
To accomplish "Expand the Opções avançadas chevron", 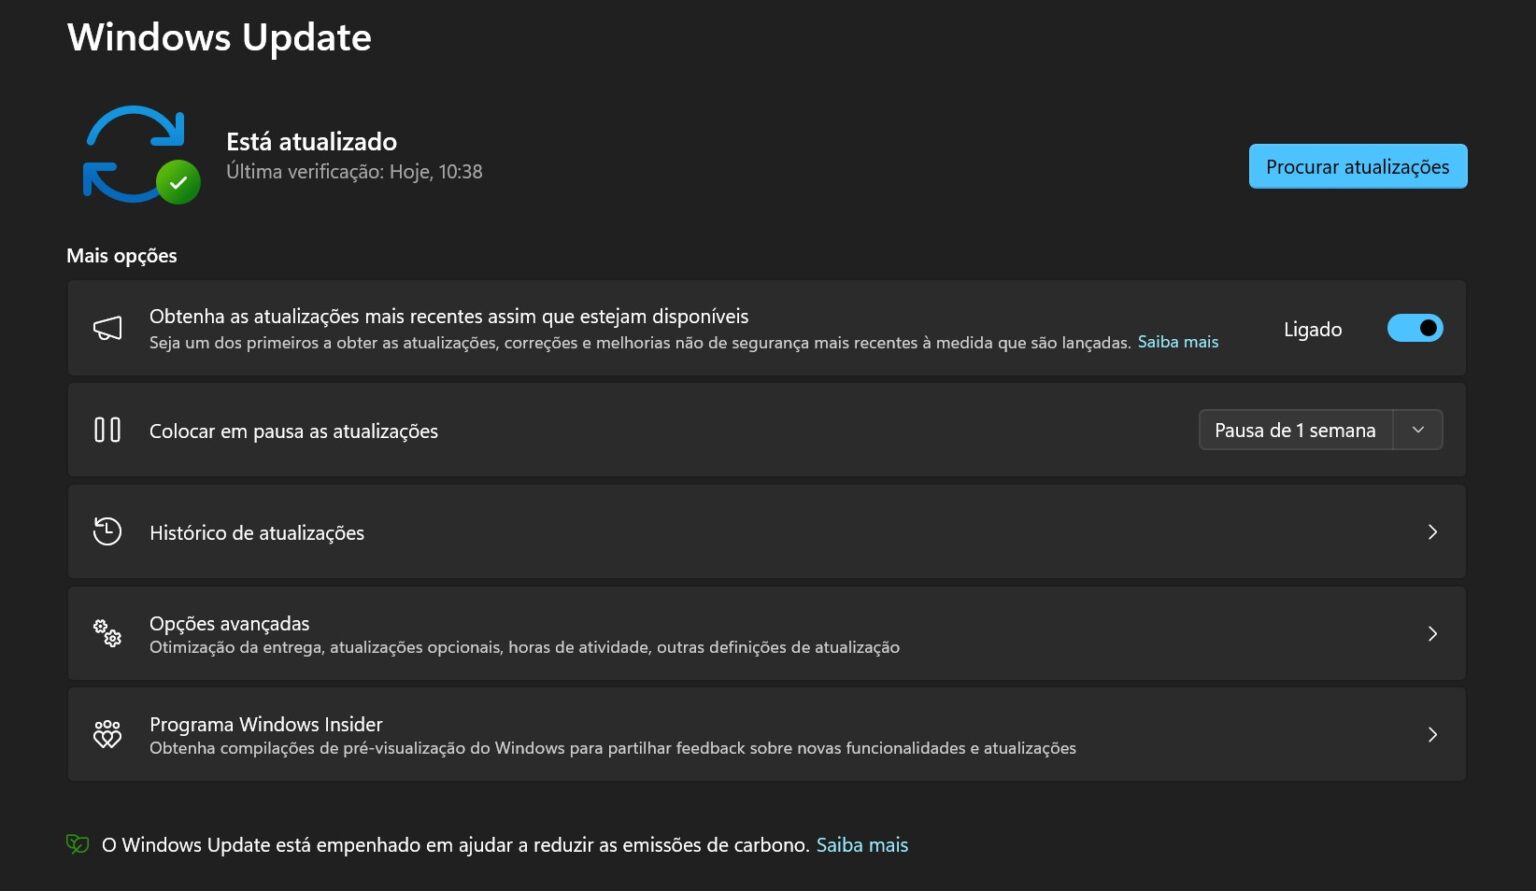I will 1432,634.
